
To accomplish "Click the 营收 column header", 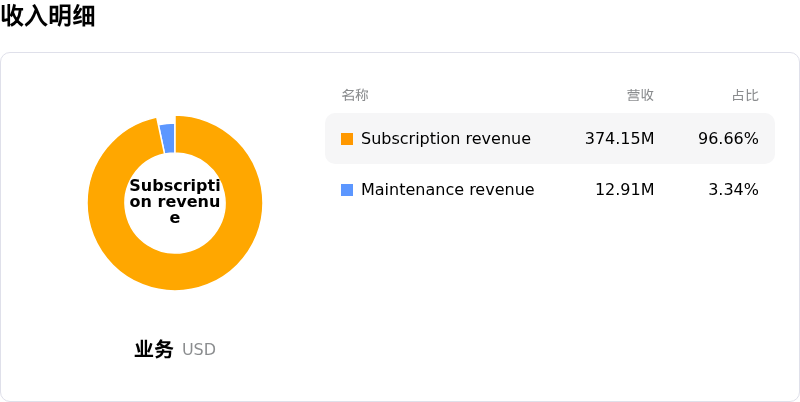I will (640, 95).
